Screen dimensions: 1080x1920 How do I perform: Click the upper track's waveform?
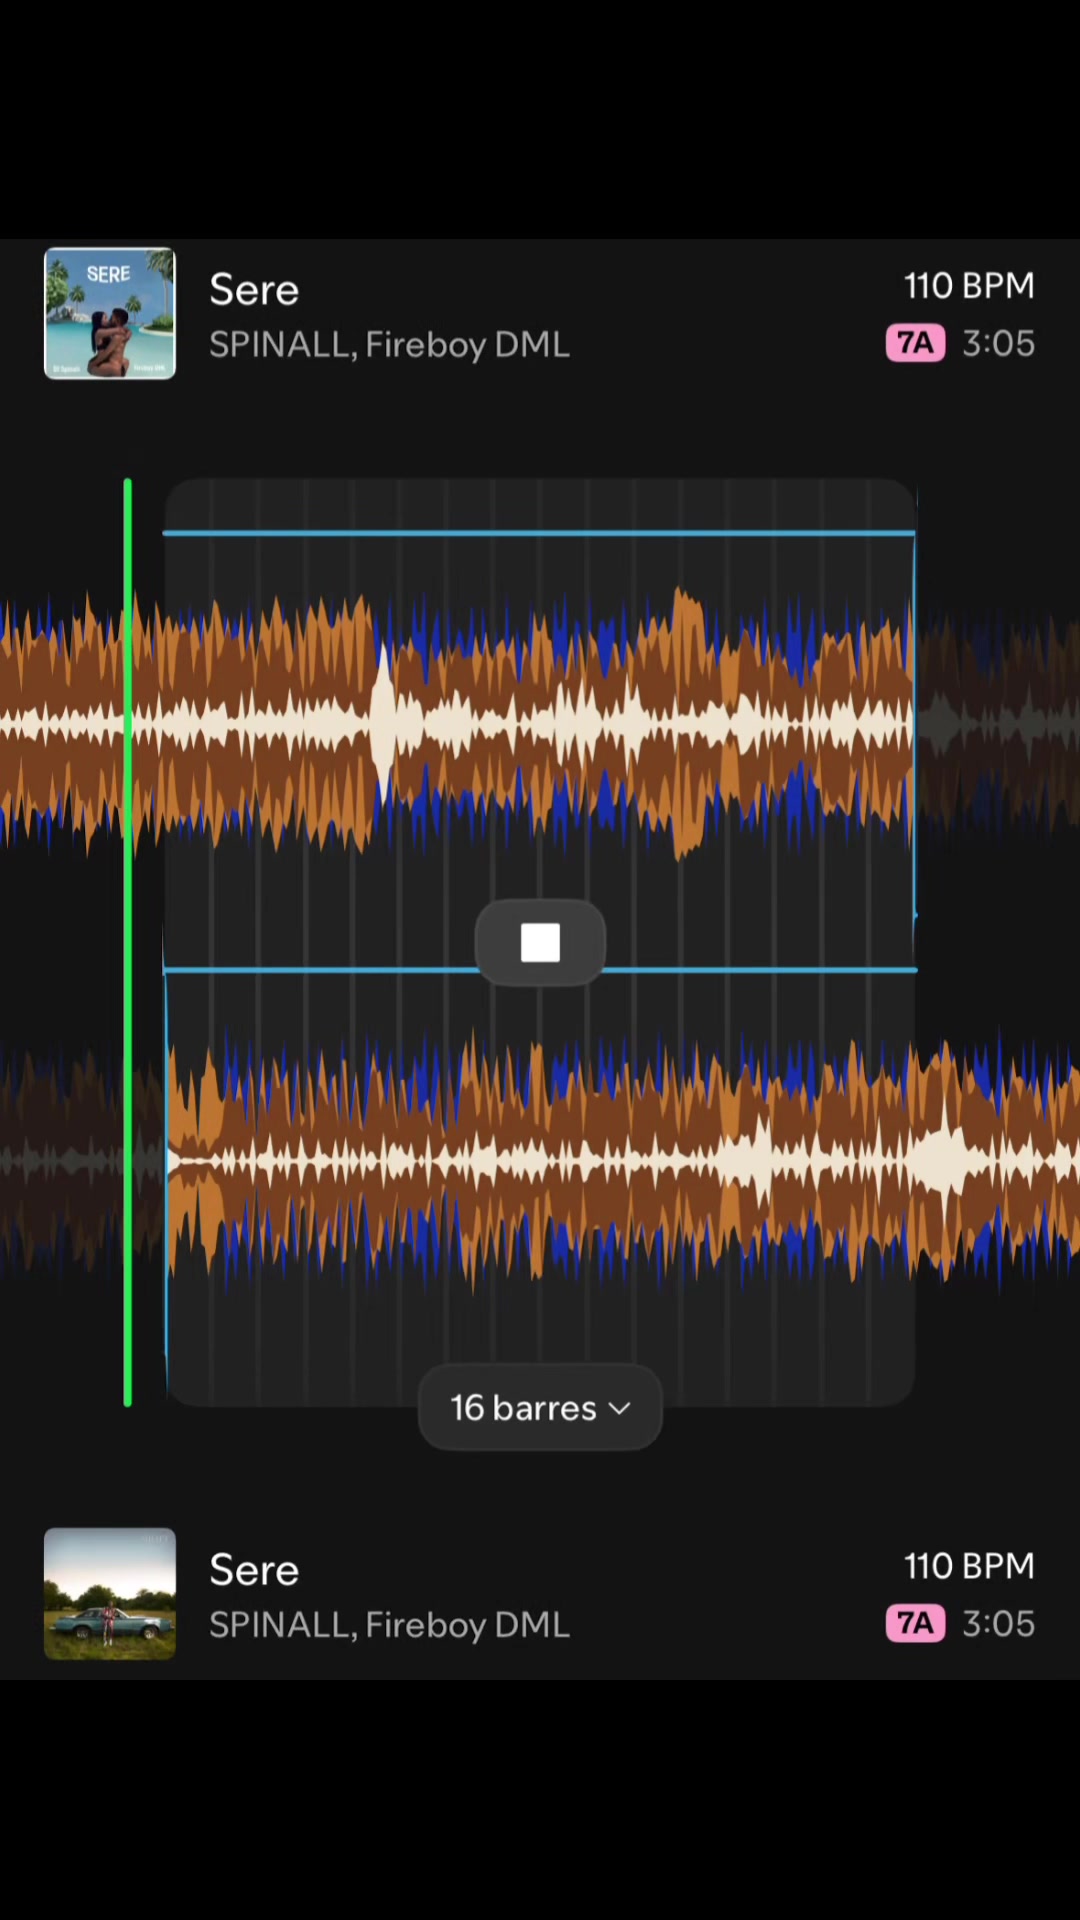click(540, 722)
